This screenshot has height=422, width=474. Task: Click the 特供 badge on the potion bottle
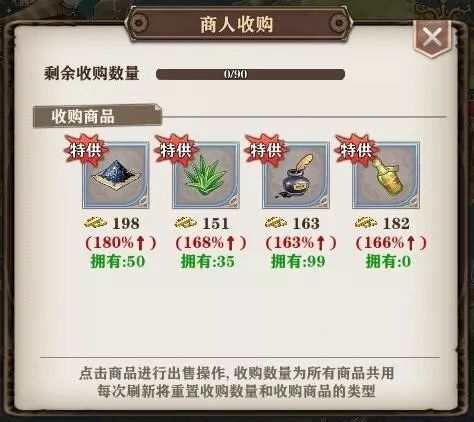coord(356,150)
